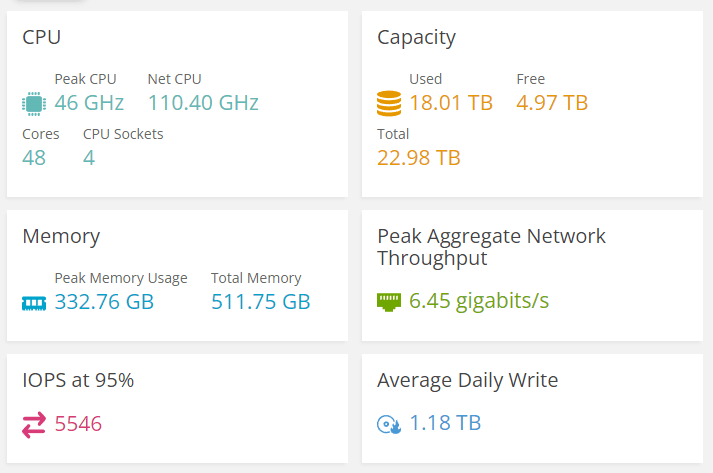This screenshot has height=473, width=713.
Task: Click the Peak Aggregate Network Throughput heading
Action: 491,247
